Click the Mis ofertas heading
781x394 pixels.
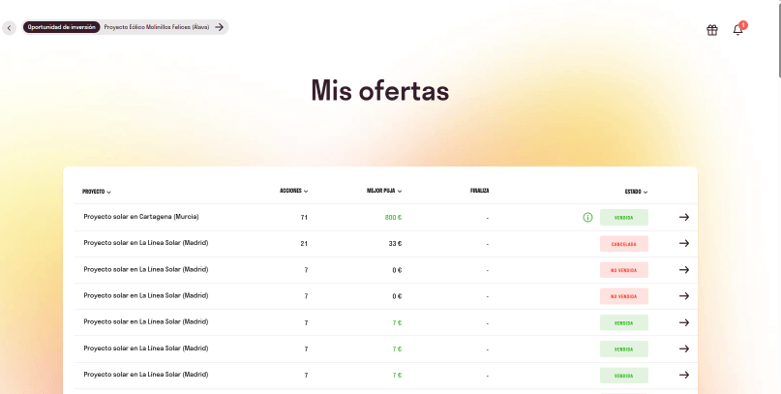coord(380,90)
